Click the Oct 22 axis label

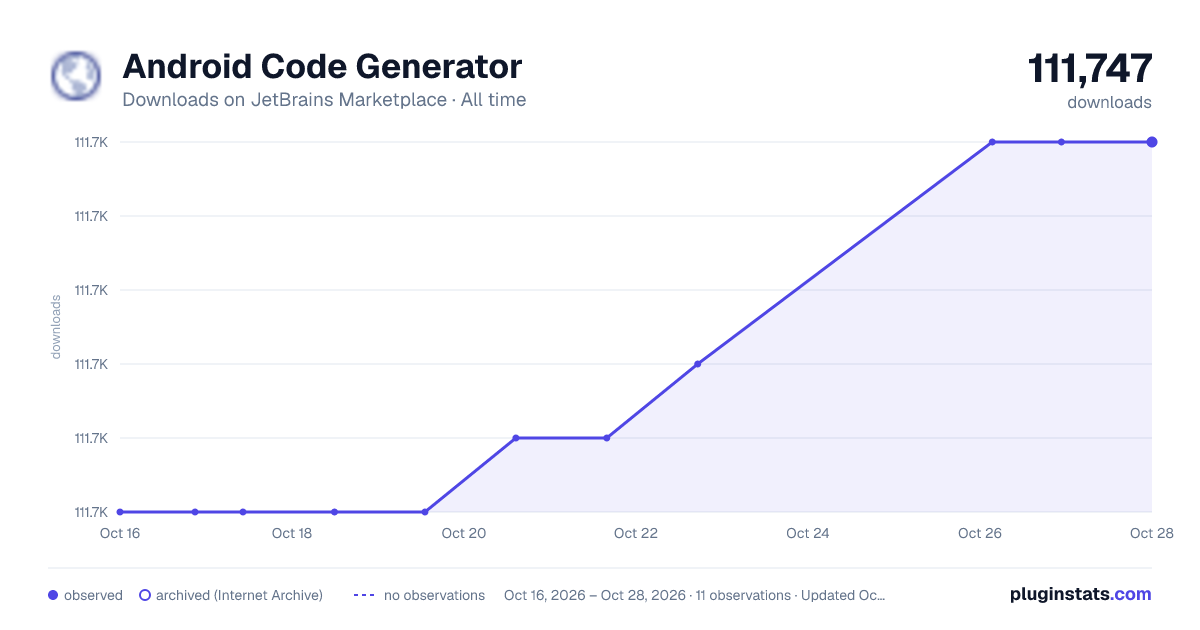click(636, 533)
